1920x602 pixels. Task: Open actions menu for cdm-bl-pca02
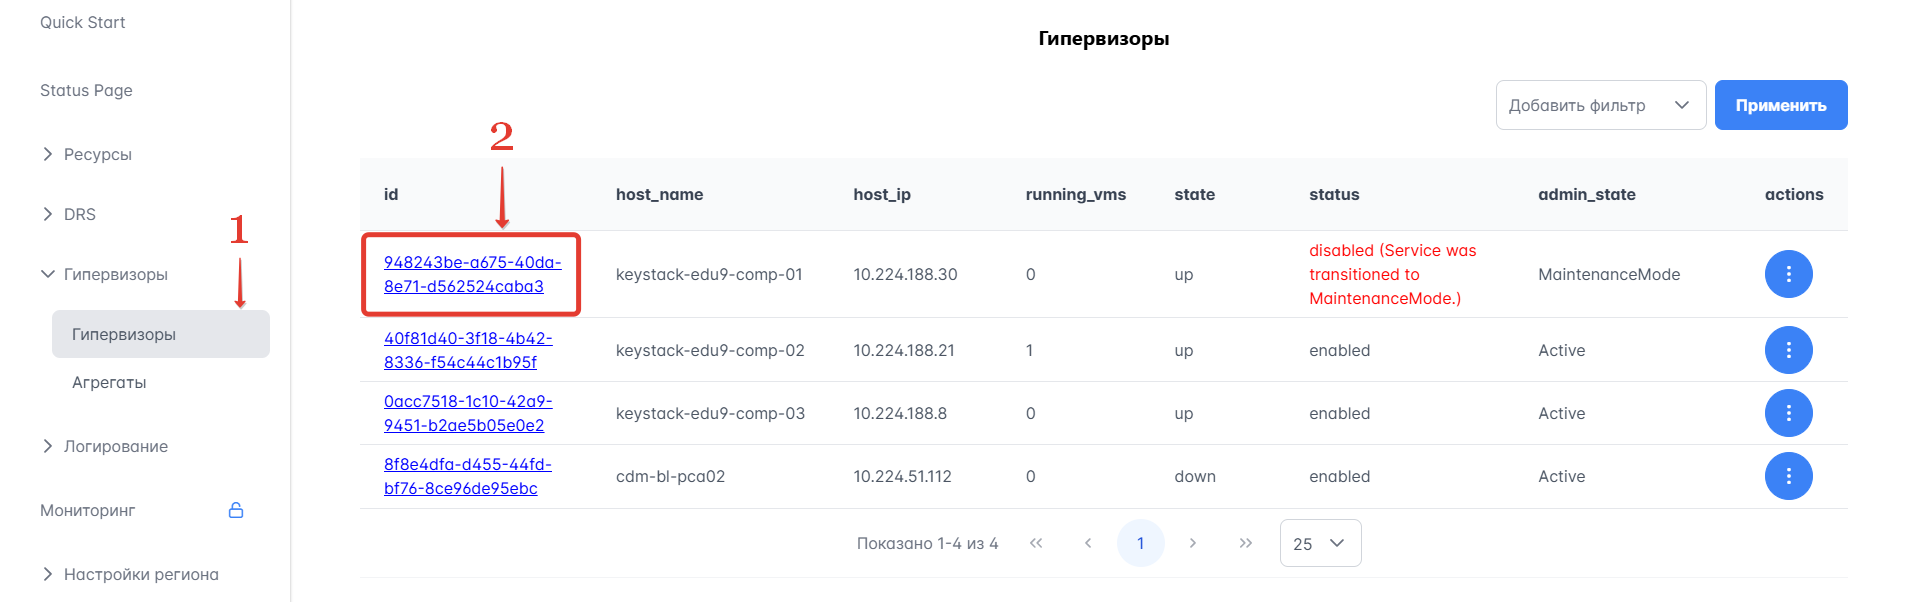pos(1788,476)
